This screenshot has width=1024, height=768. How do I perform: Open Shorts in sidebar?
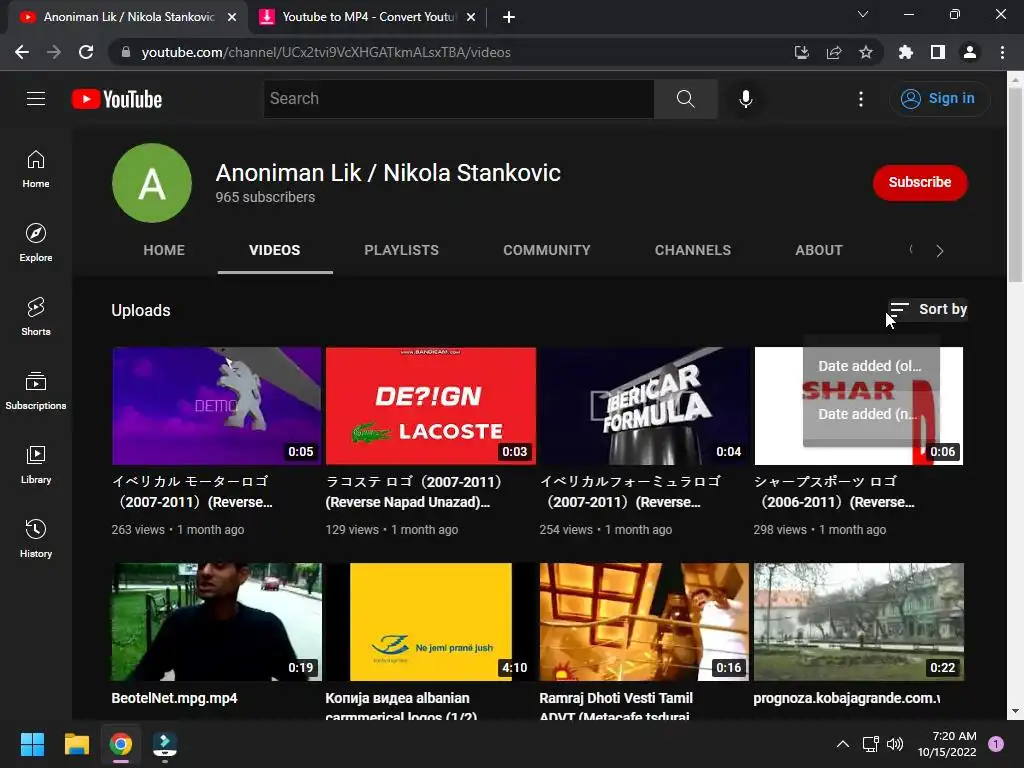point(36,317)
